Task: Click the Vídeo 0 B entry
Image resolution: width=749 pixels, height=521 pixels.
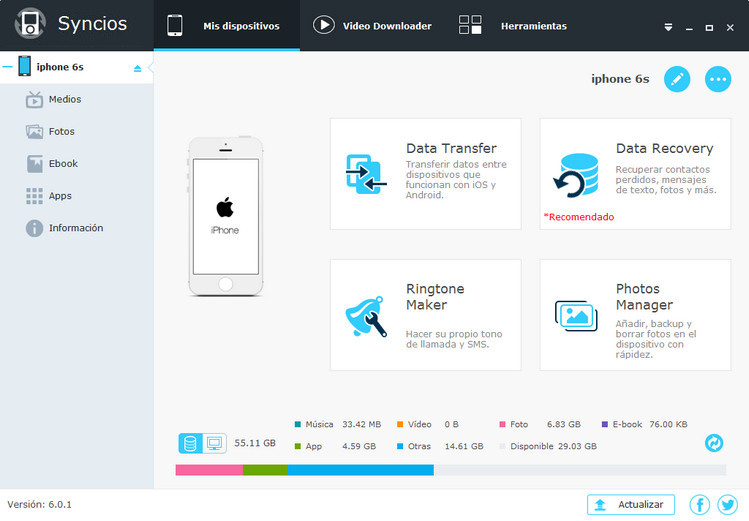Action: (428, 424)
